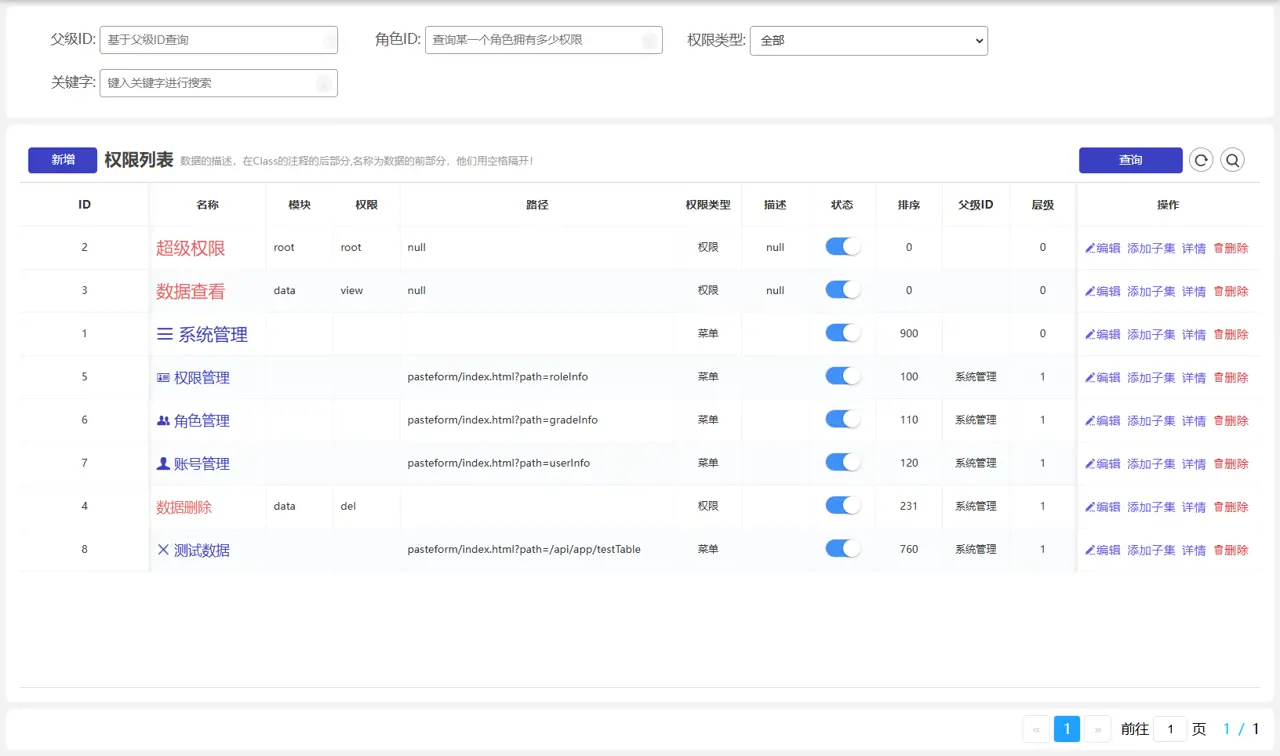Screen dimensions: 1280x756
Task: Click the 名称 column header
Action: pyautogui.click(x=208, y=204)
